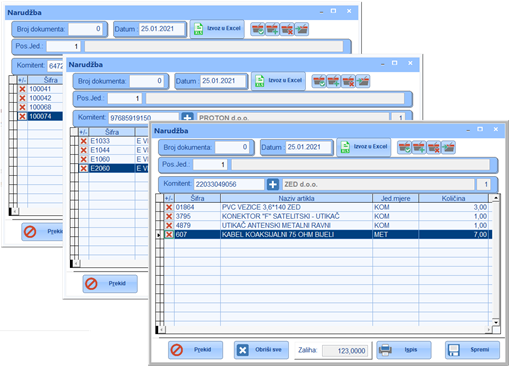Click the Komitent field containing 22033049056
The image size is (510, 367).
(x=229, y=184)
